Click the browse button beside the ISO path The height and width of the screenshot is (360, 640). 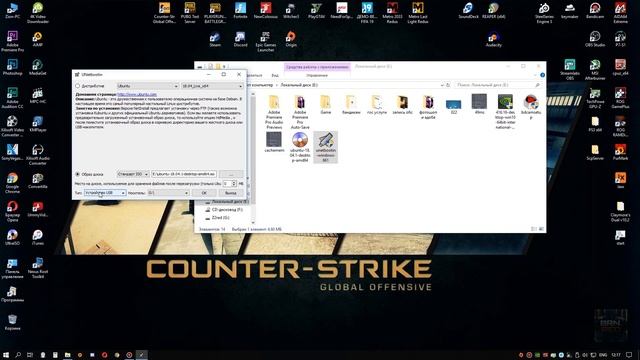(231, 174)
